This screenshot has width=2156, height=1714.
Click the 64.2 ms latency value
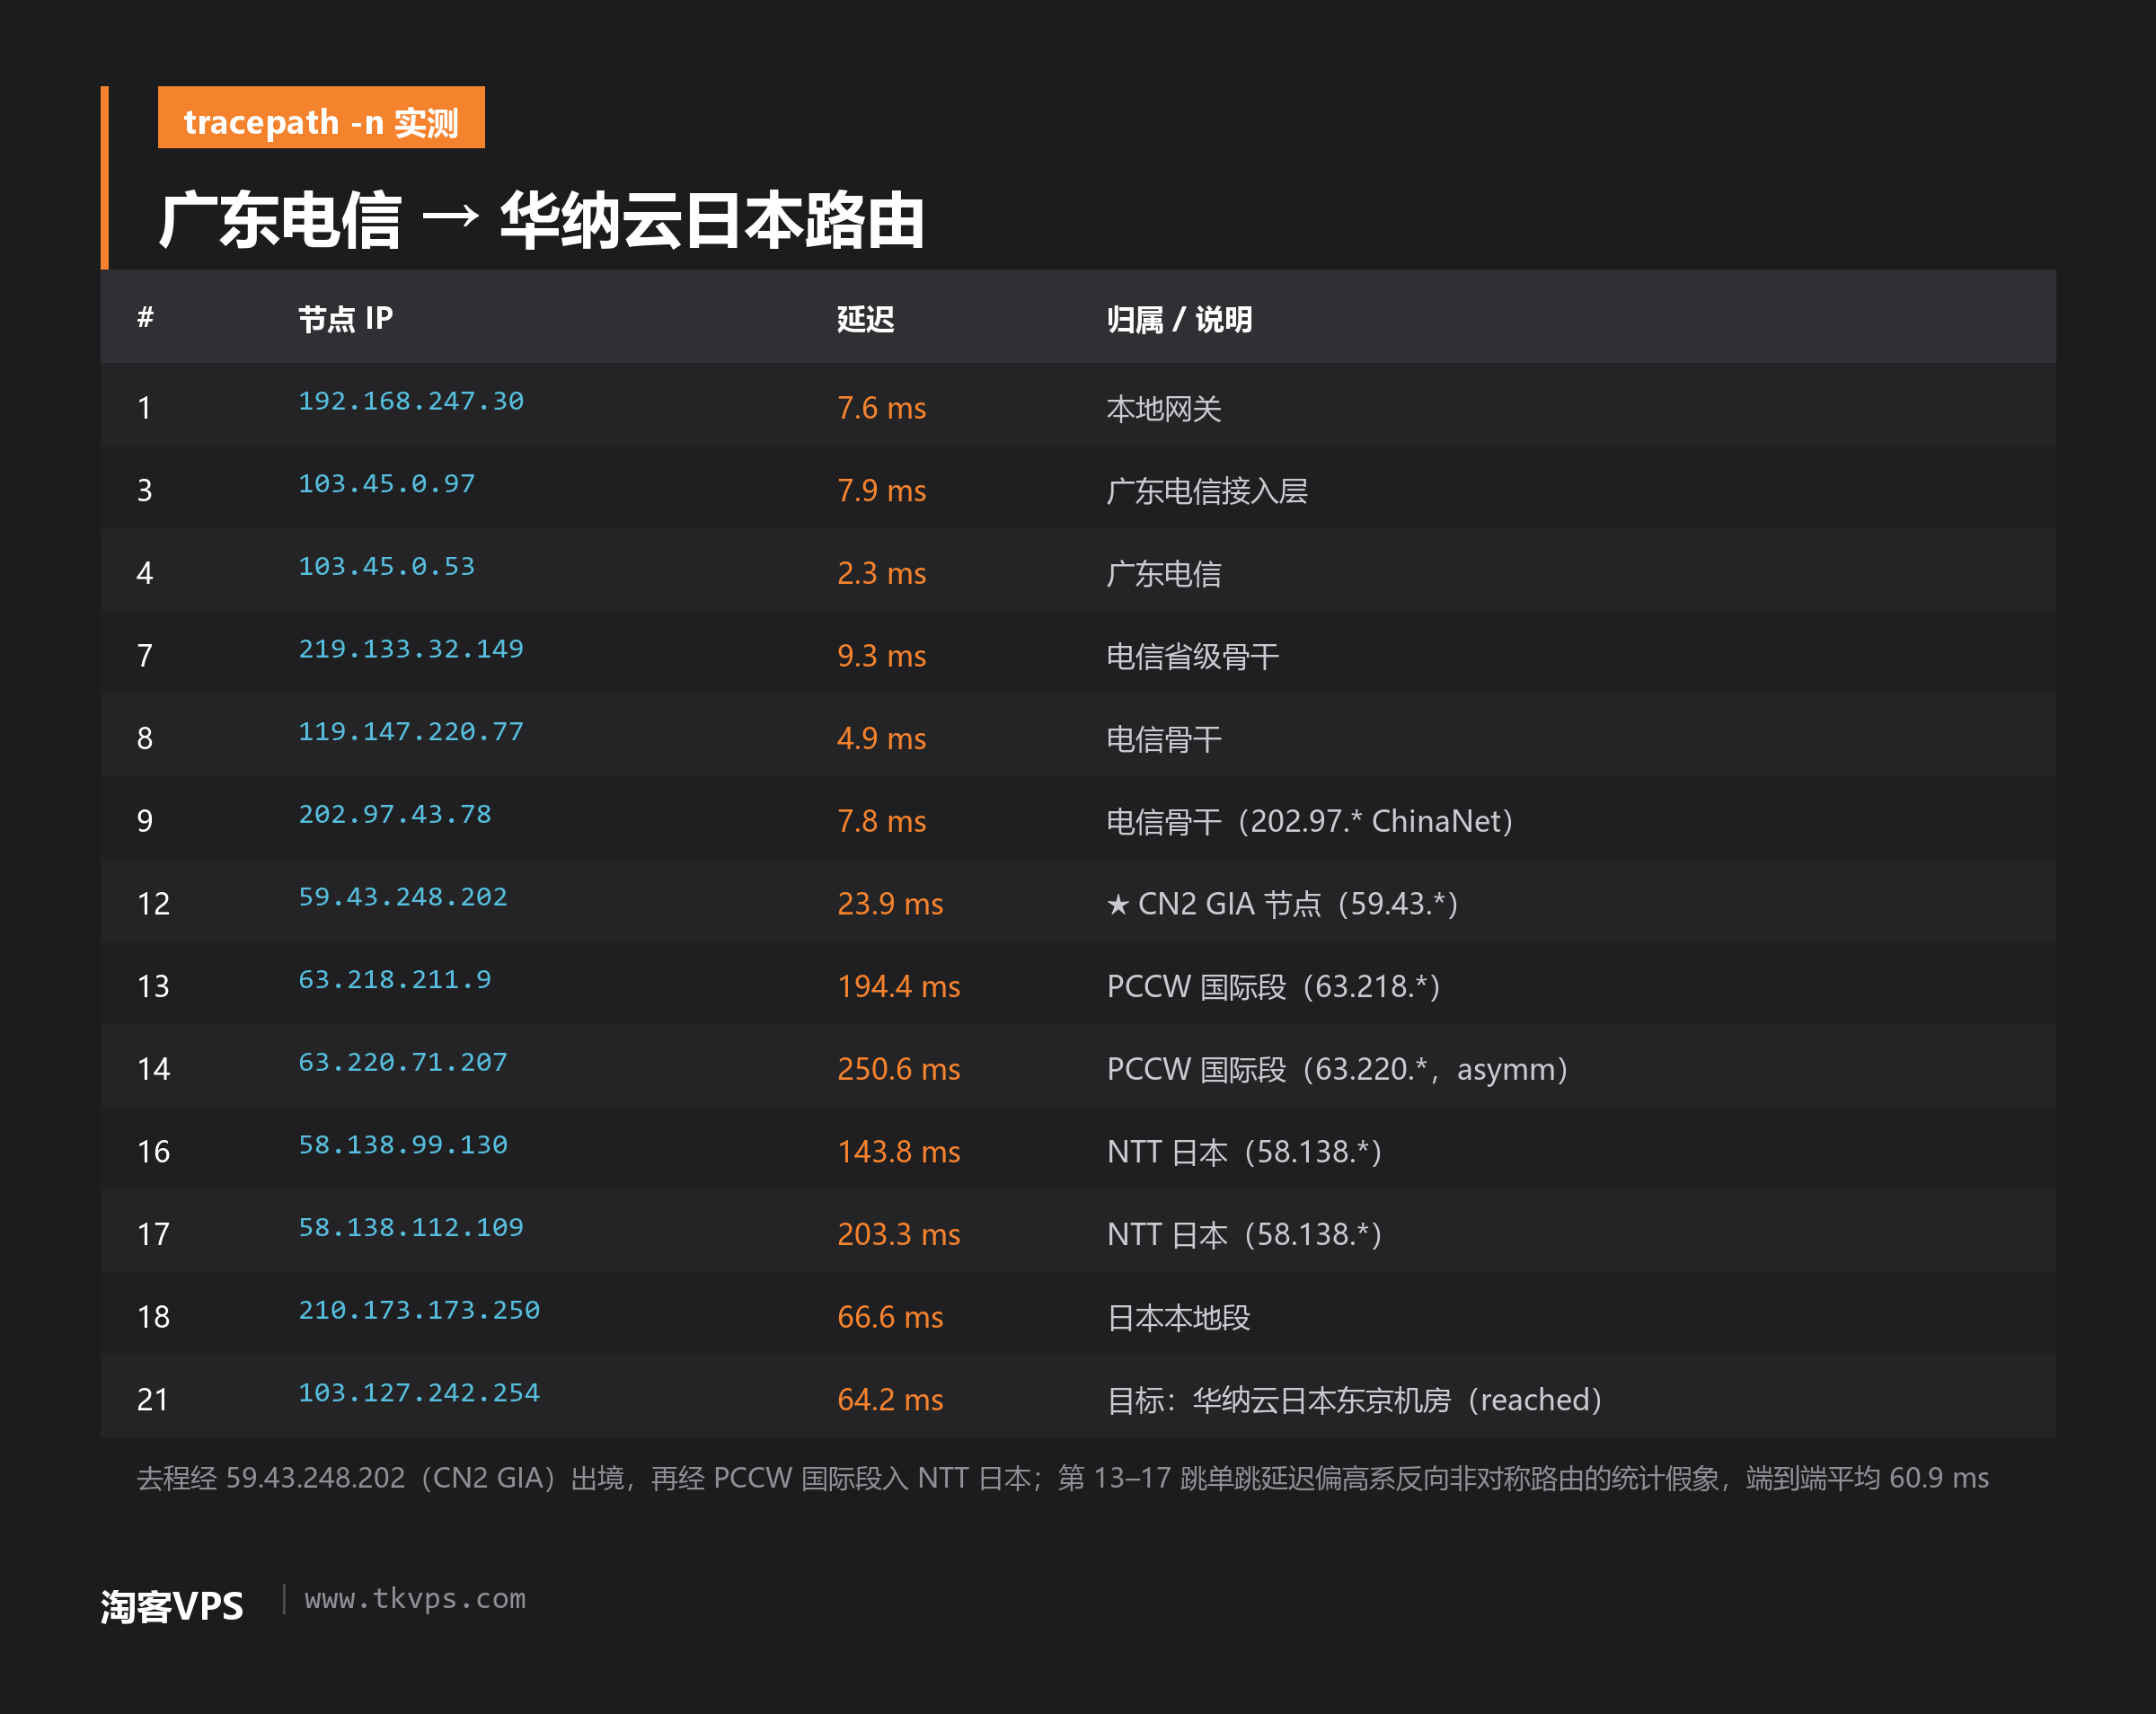[x=890, y=1400]
